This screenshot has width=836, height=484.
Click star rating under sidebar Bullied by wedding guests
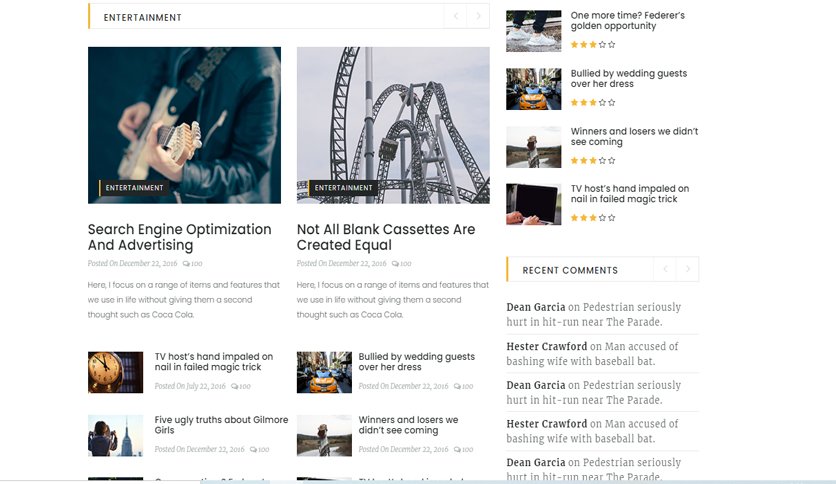tap(593, 102)
